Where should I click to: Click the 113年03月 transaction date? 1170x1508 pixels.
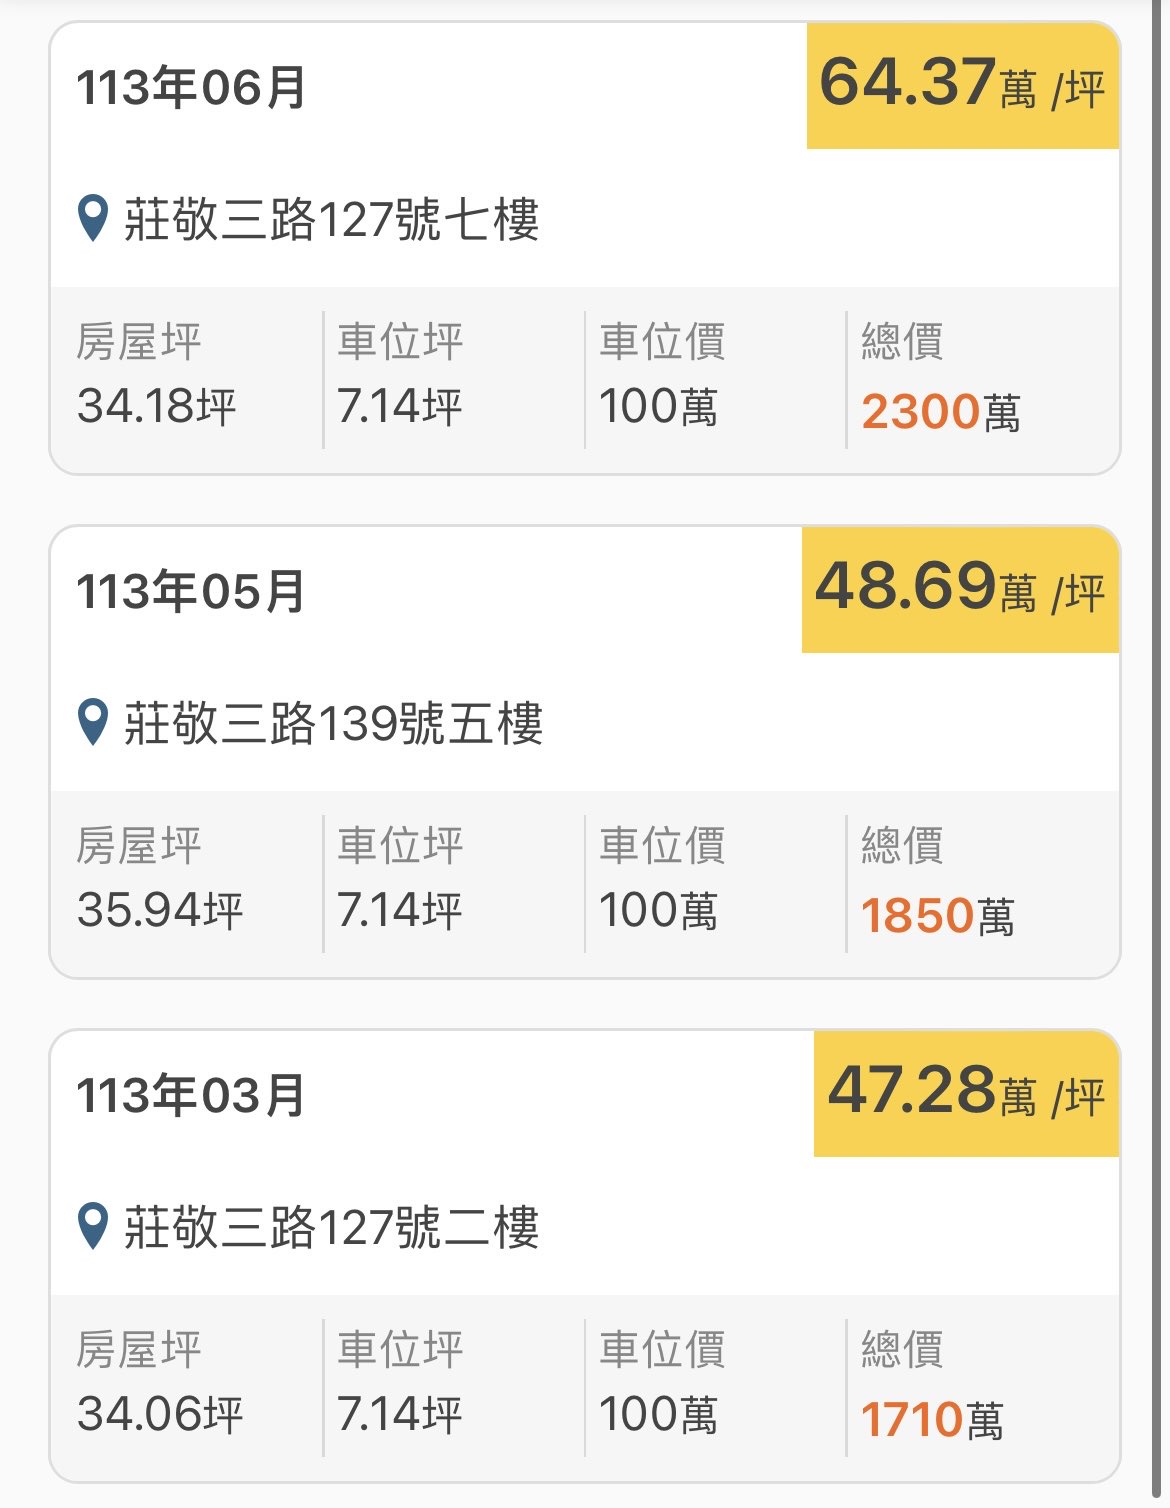pos(191,1096)
